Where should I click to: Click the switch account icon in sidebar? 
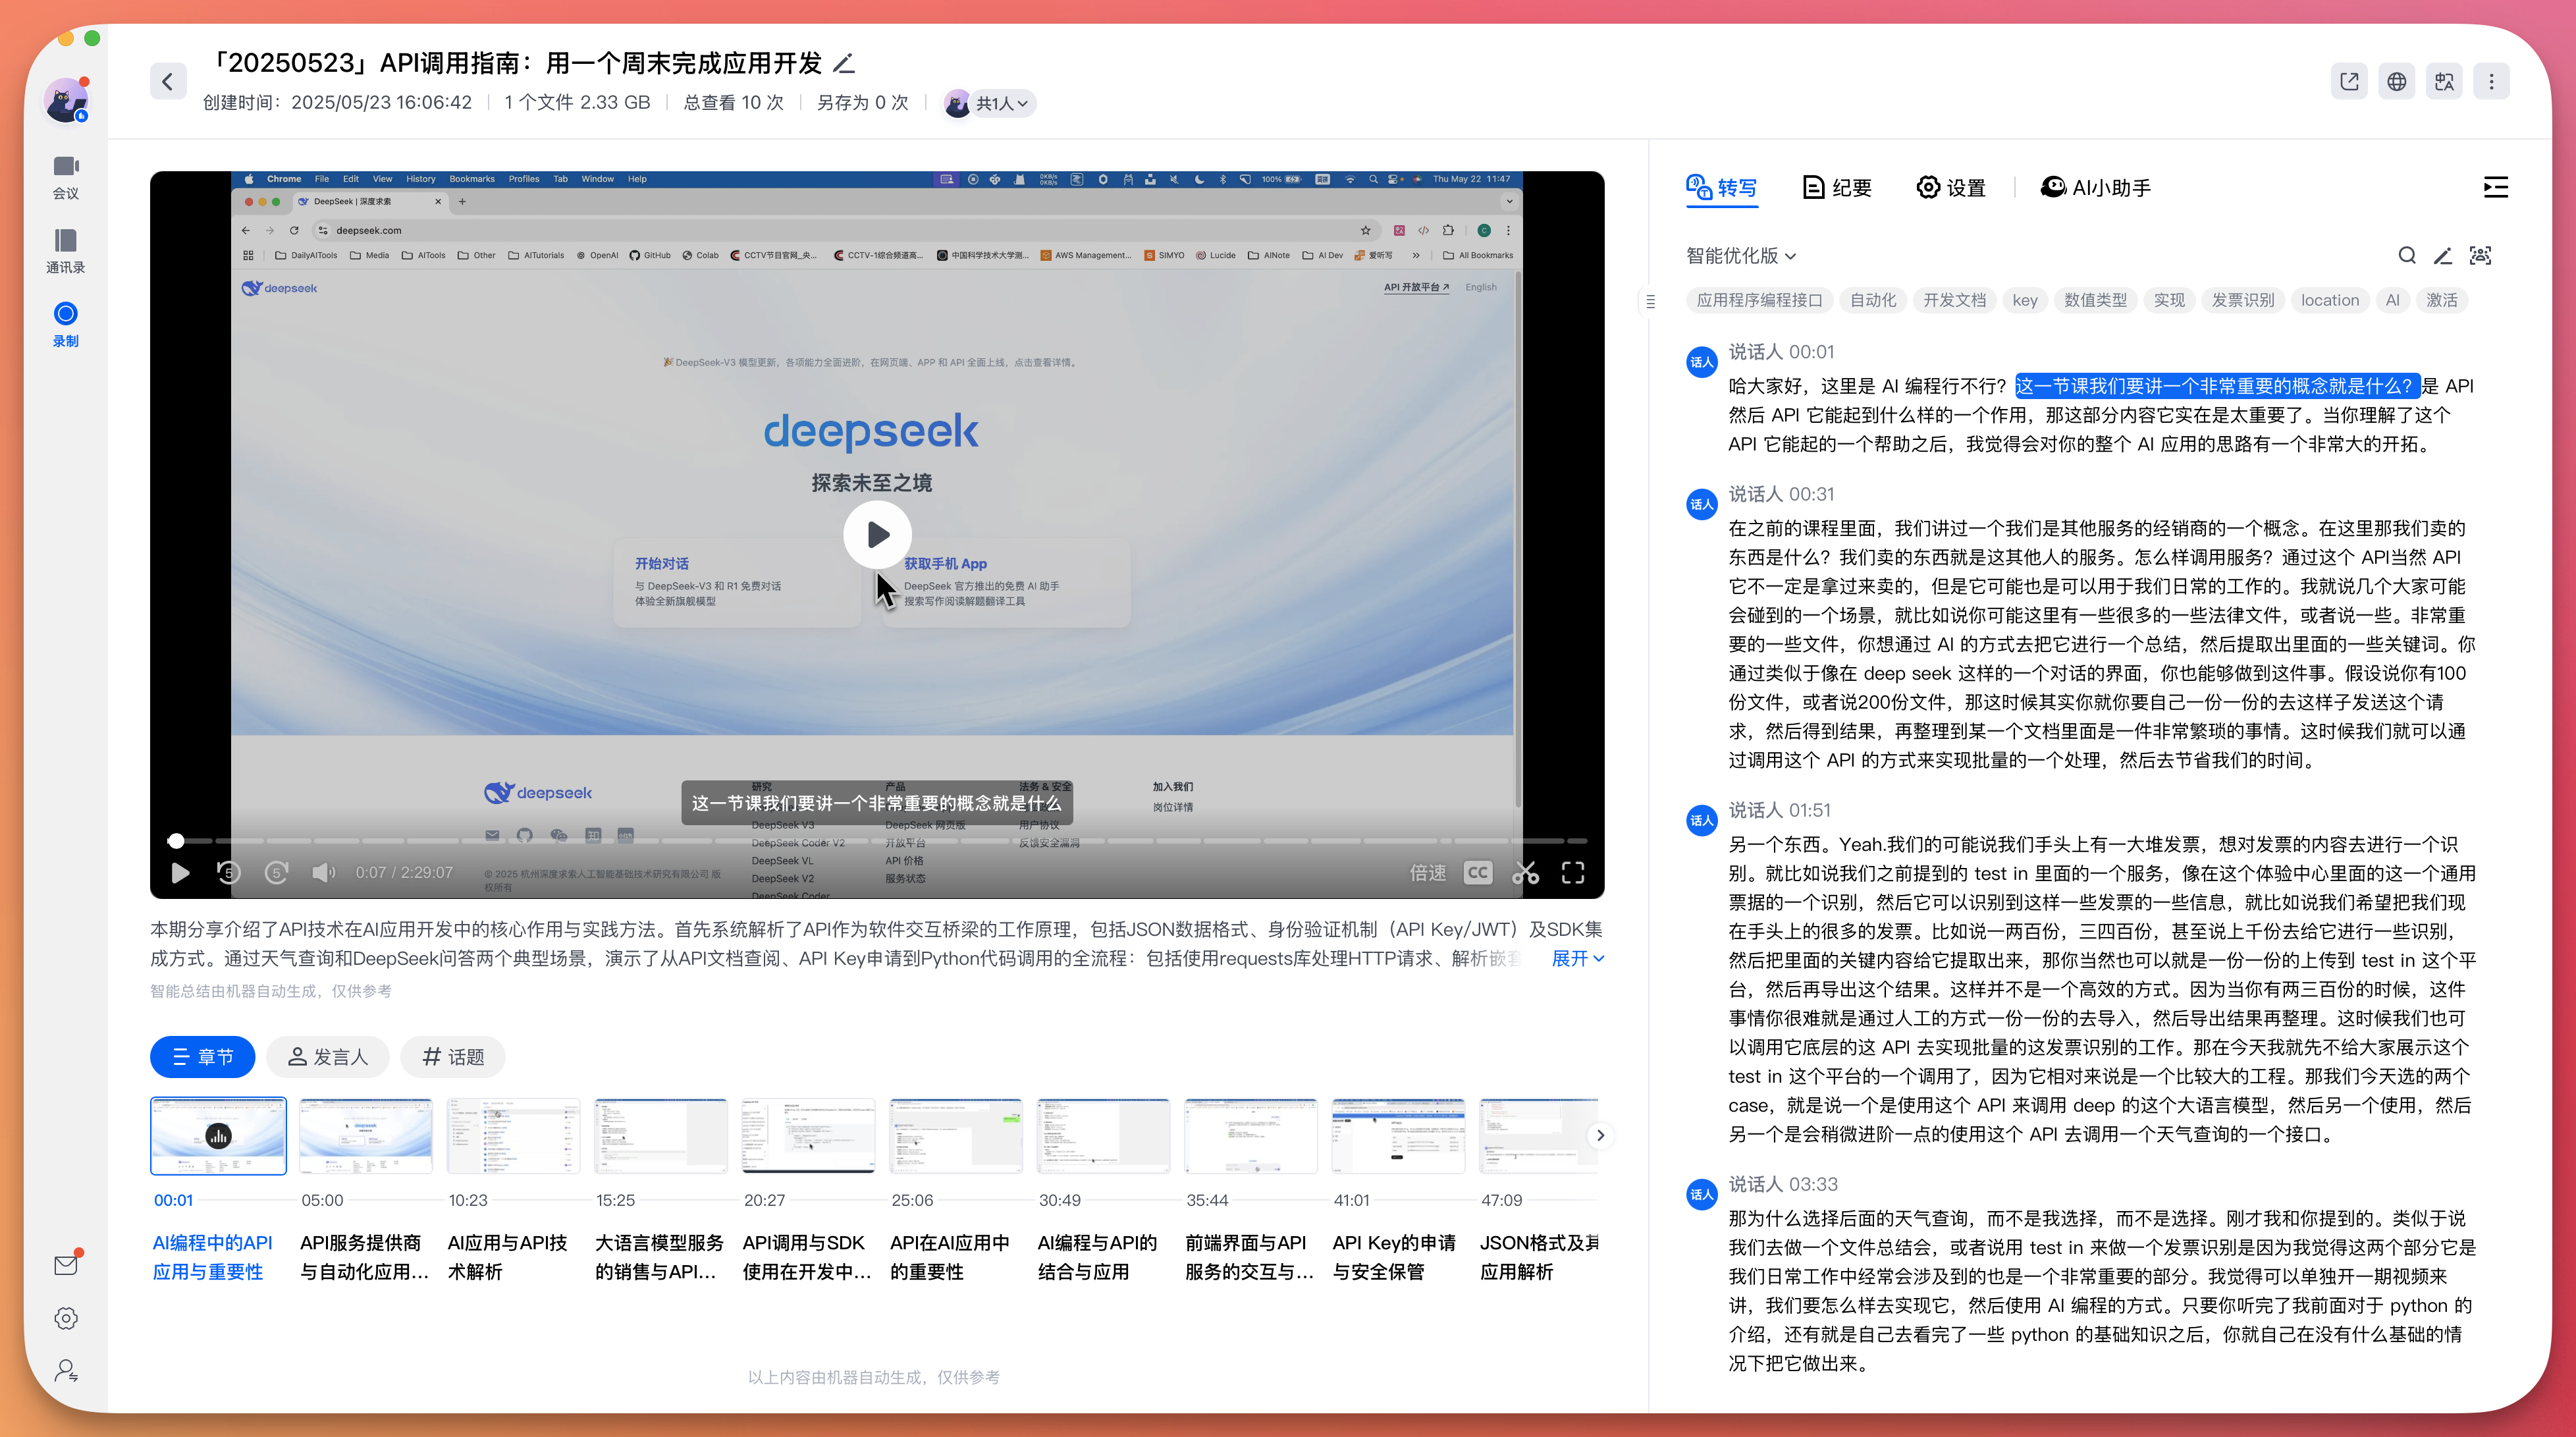[x=66, y=1371]
